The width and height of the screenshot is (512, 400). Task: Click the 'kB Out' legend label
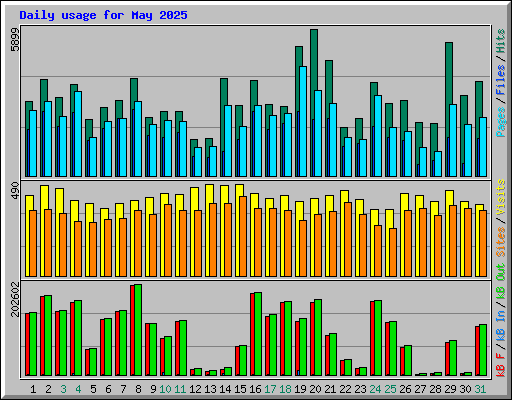(501, 281)
